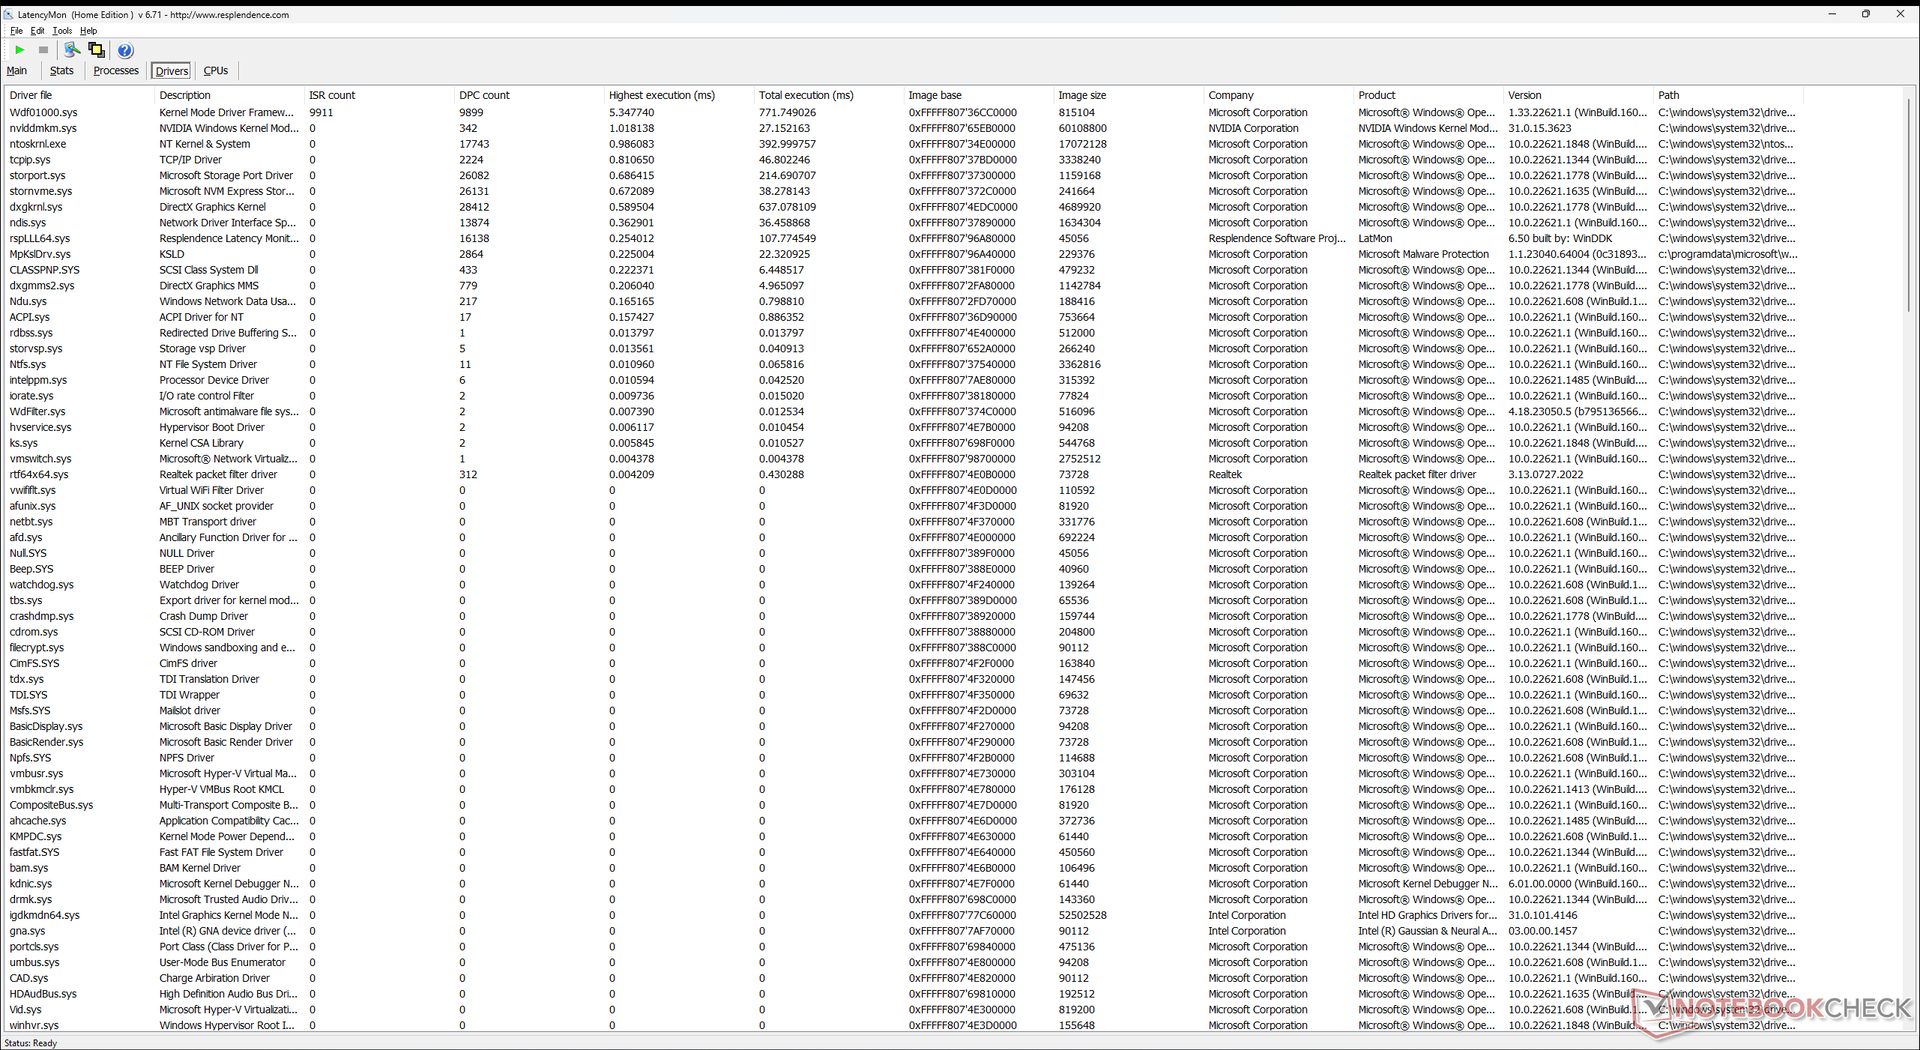Select the igdkmdn64.sys driver row
This screenshot has width=1920, height=1050.
click(x=904, y=915)
